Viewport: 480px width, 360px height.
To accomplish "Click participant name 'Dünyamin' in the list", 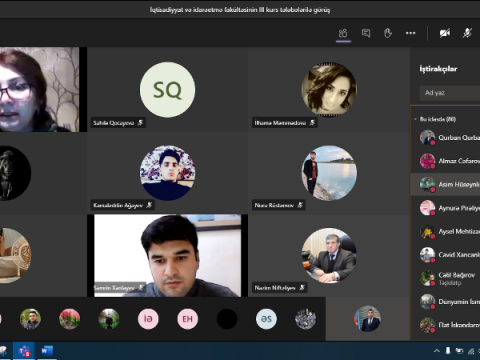I will click(x=459, y=301).
